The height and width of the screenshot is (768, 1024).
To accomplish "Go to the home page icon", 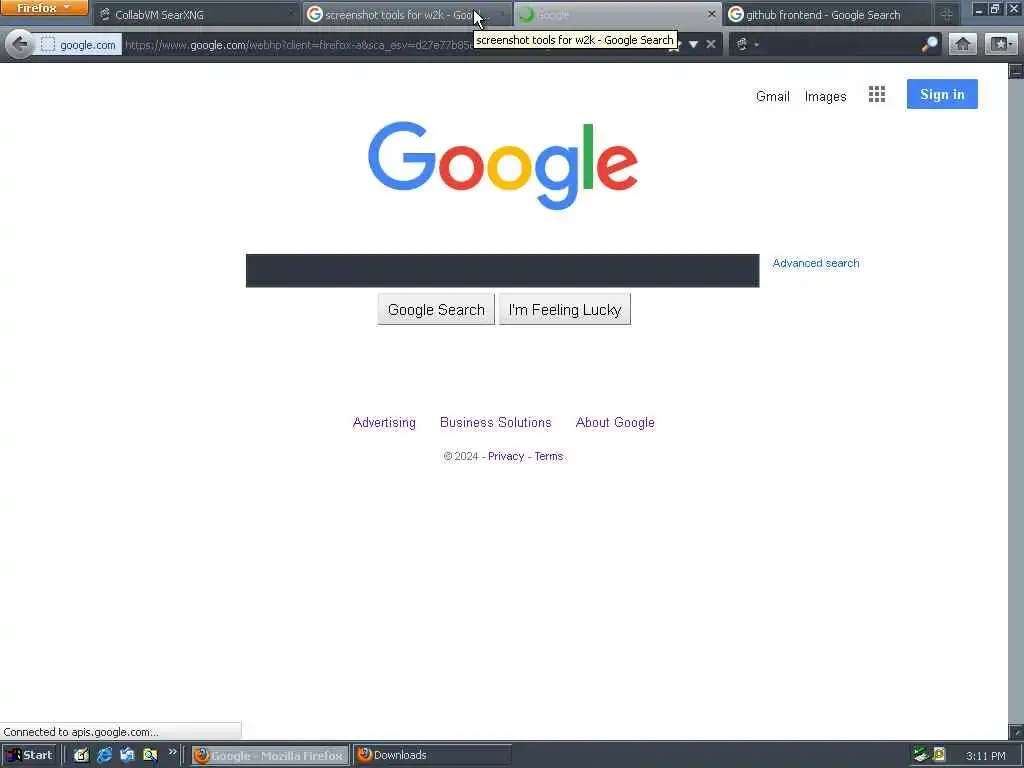I will pyautogui.click(x=963, y=44).
